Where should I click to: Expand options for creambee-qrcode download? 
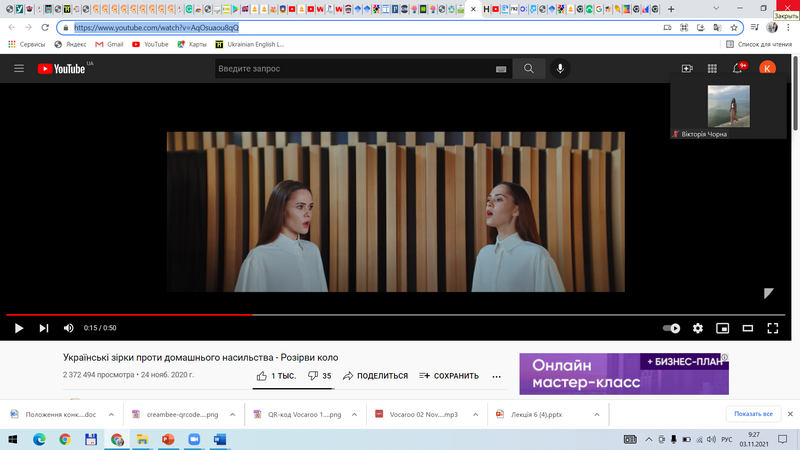233,414
